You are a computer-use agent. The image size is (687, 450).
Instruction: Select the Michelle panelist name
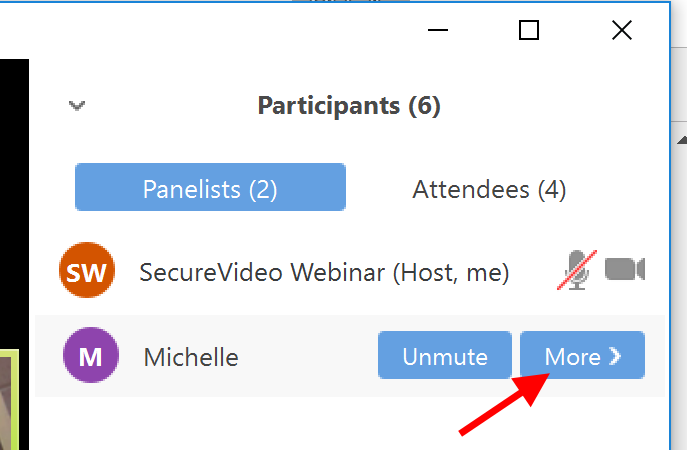tap(192, 356)
